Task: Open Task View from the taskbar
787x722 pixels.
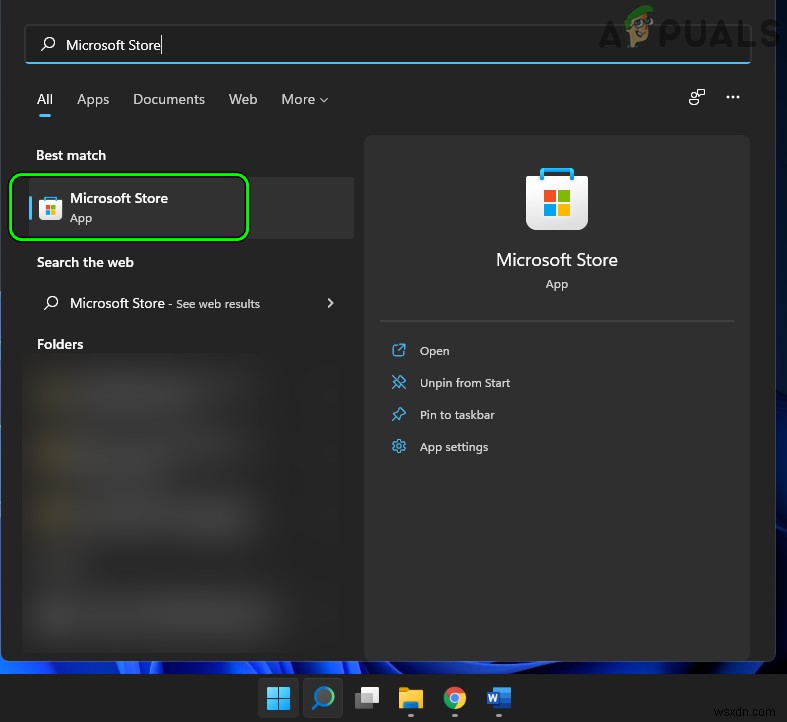Action: [x=367, y=697]
